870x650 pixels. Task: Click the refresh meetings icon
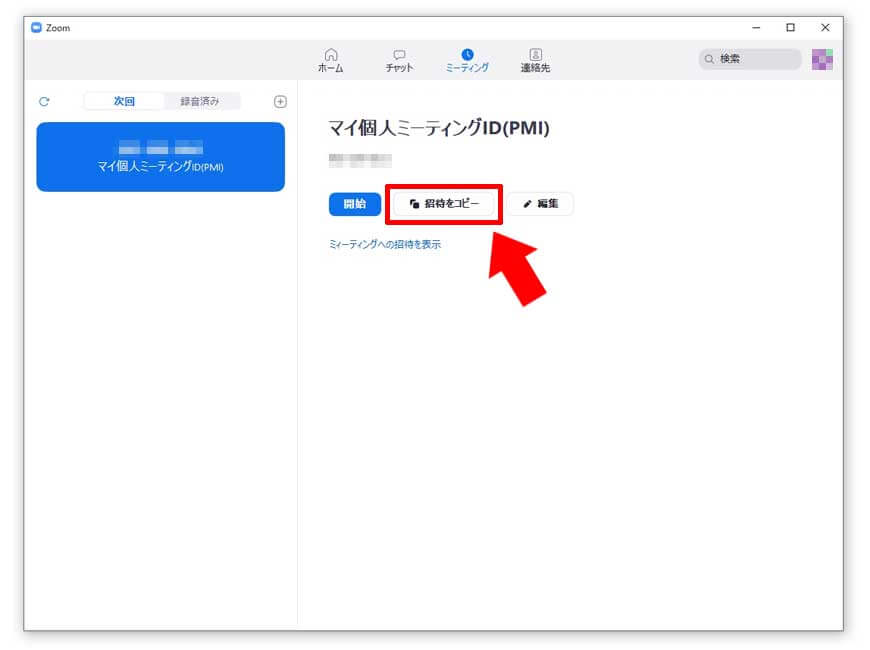point(44,102)
